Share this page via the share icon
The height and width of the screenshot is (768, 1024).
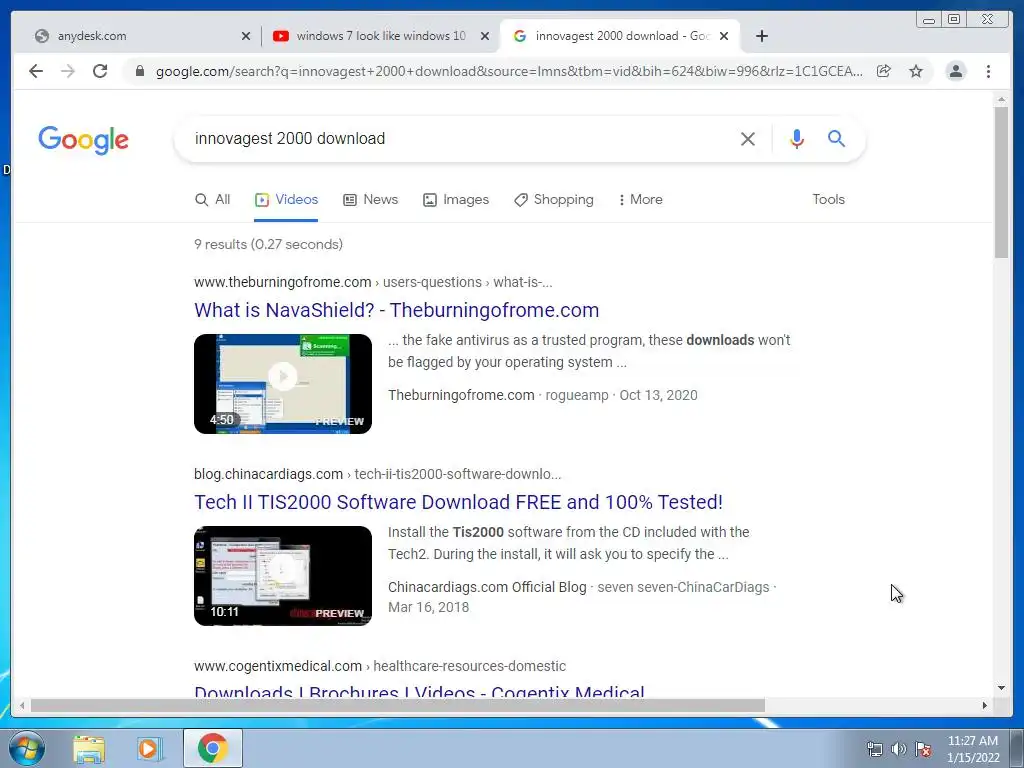coord(884,71)
